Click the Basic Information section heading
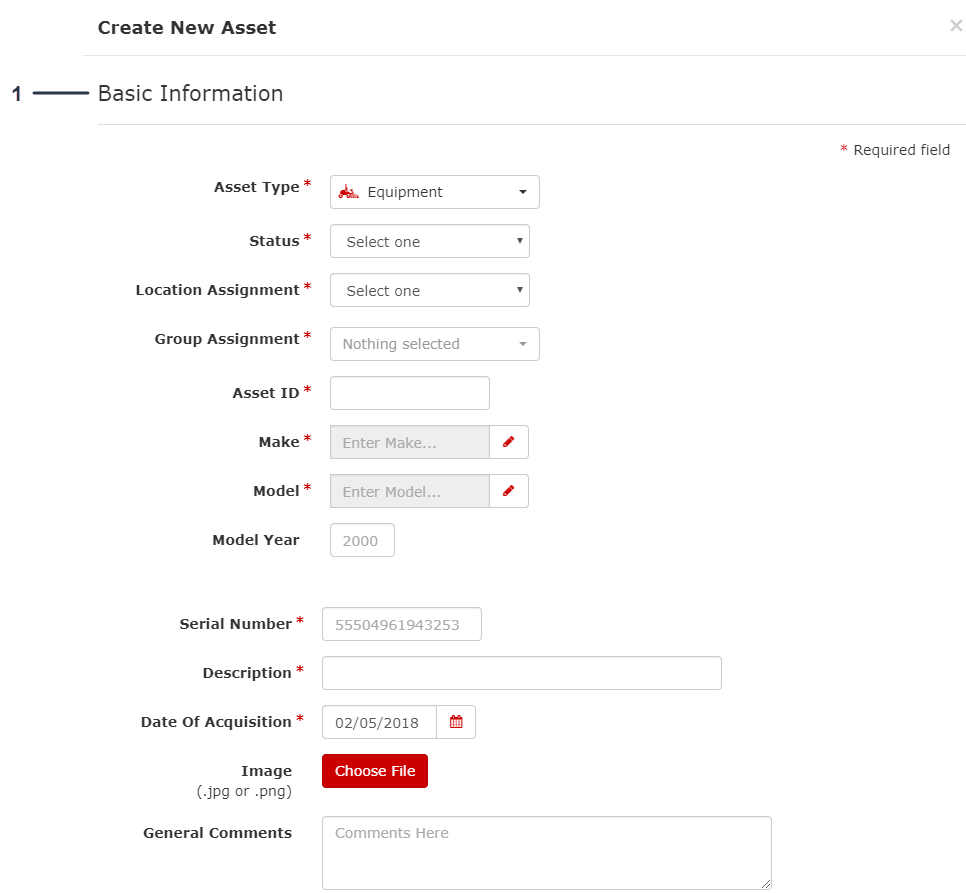Viewport: 966px width, 893px height. pos(190,94)
